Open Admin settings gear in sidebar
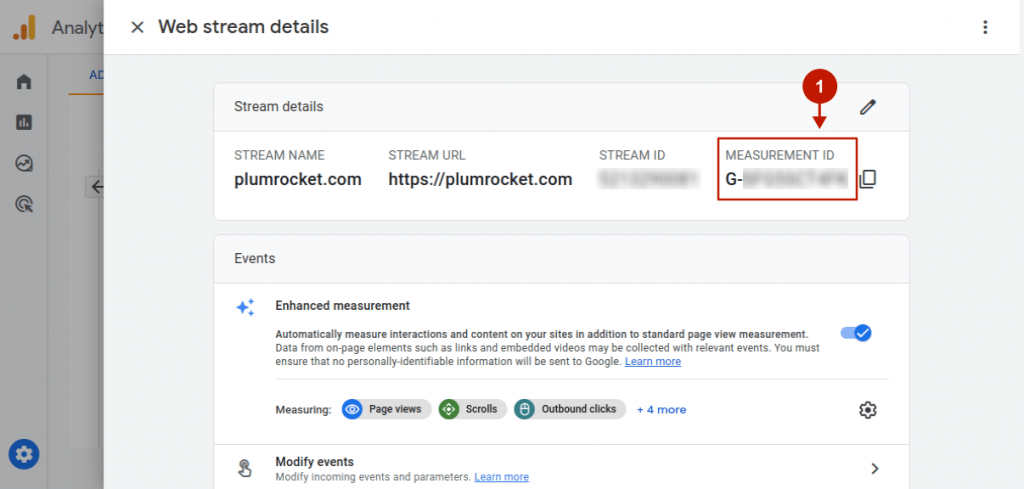This screenshot has width=1024, height=489. click(x=24, y=454)
